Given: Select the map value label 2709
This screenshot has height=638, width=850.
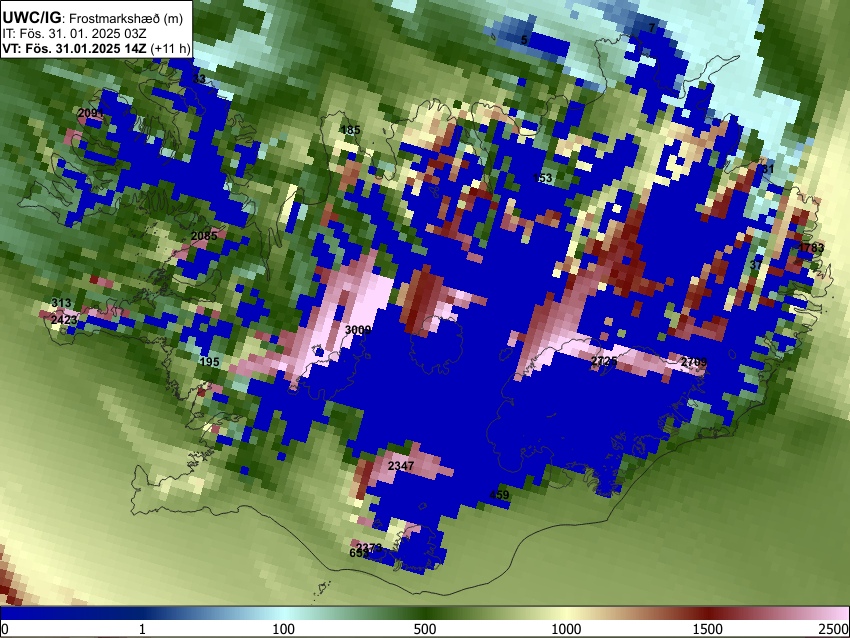Looking at the screenshot, I should 694,362.
